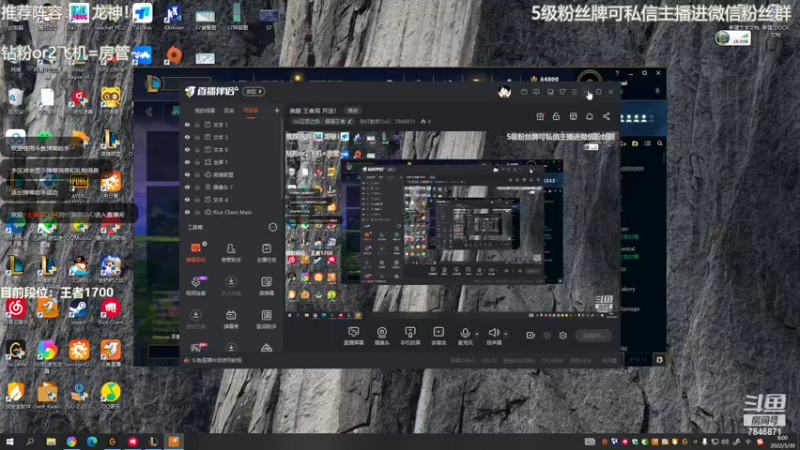Click the notification bell icon above preview
Viewport: 800px width, 450px height.
tap(589, 116)
